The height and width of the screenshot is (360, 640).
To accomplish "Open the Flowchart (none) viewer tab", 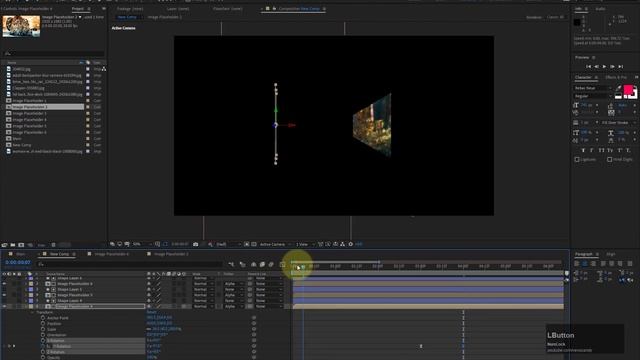I will (227, 9).
